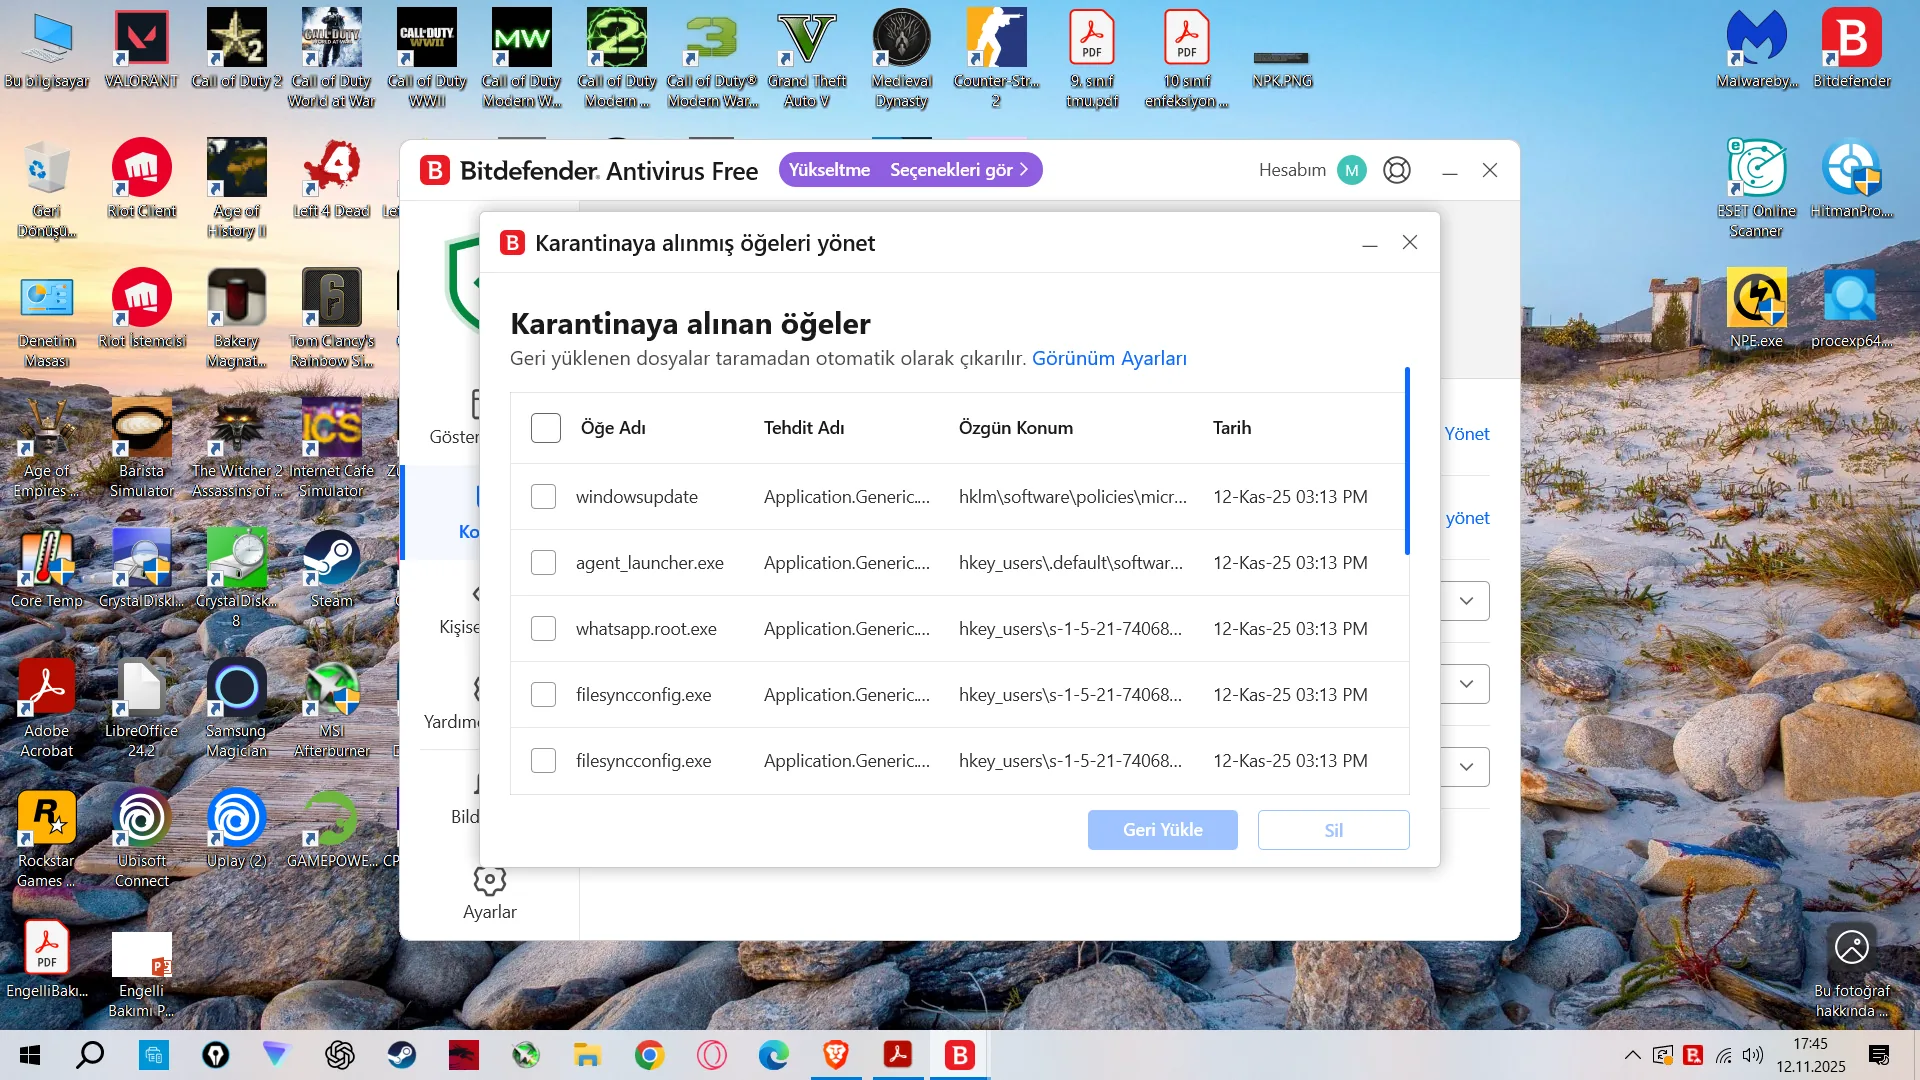Click the Yönet link in main window

coord(1467,434)
